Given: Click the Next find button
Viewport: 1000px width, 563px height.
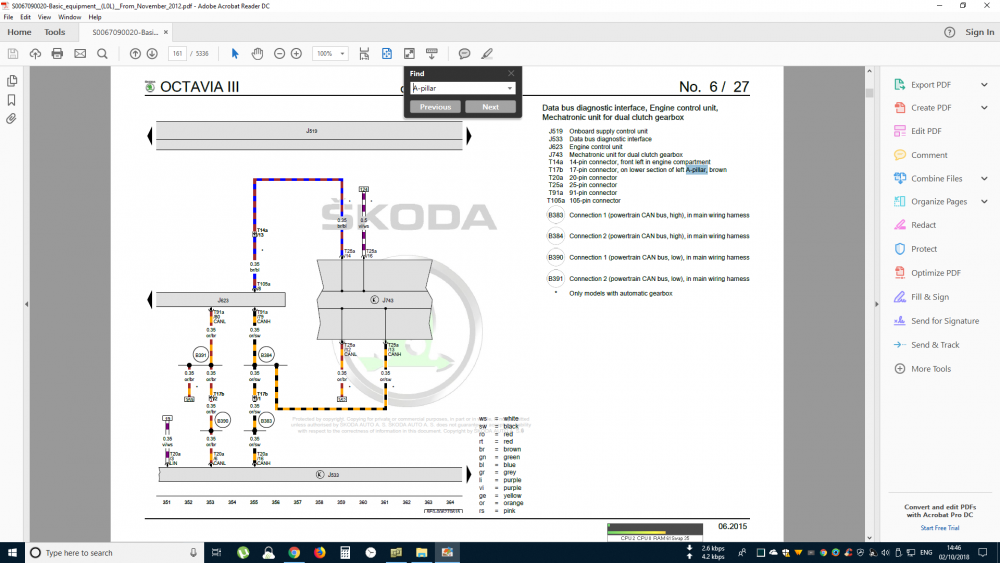Looking at the screenshot, I should point(490,107).
